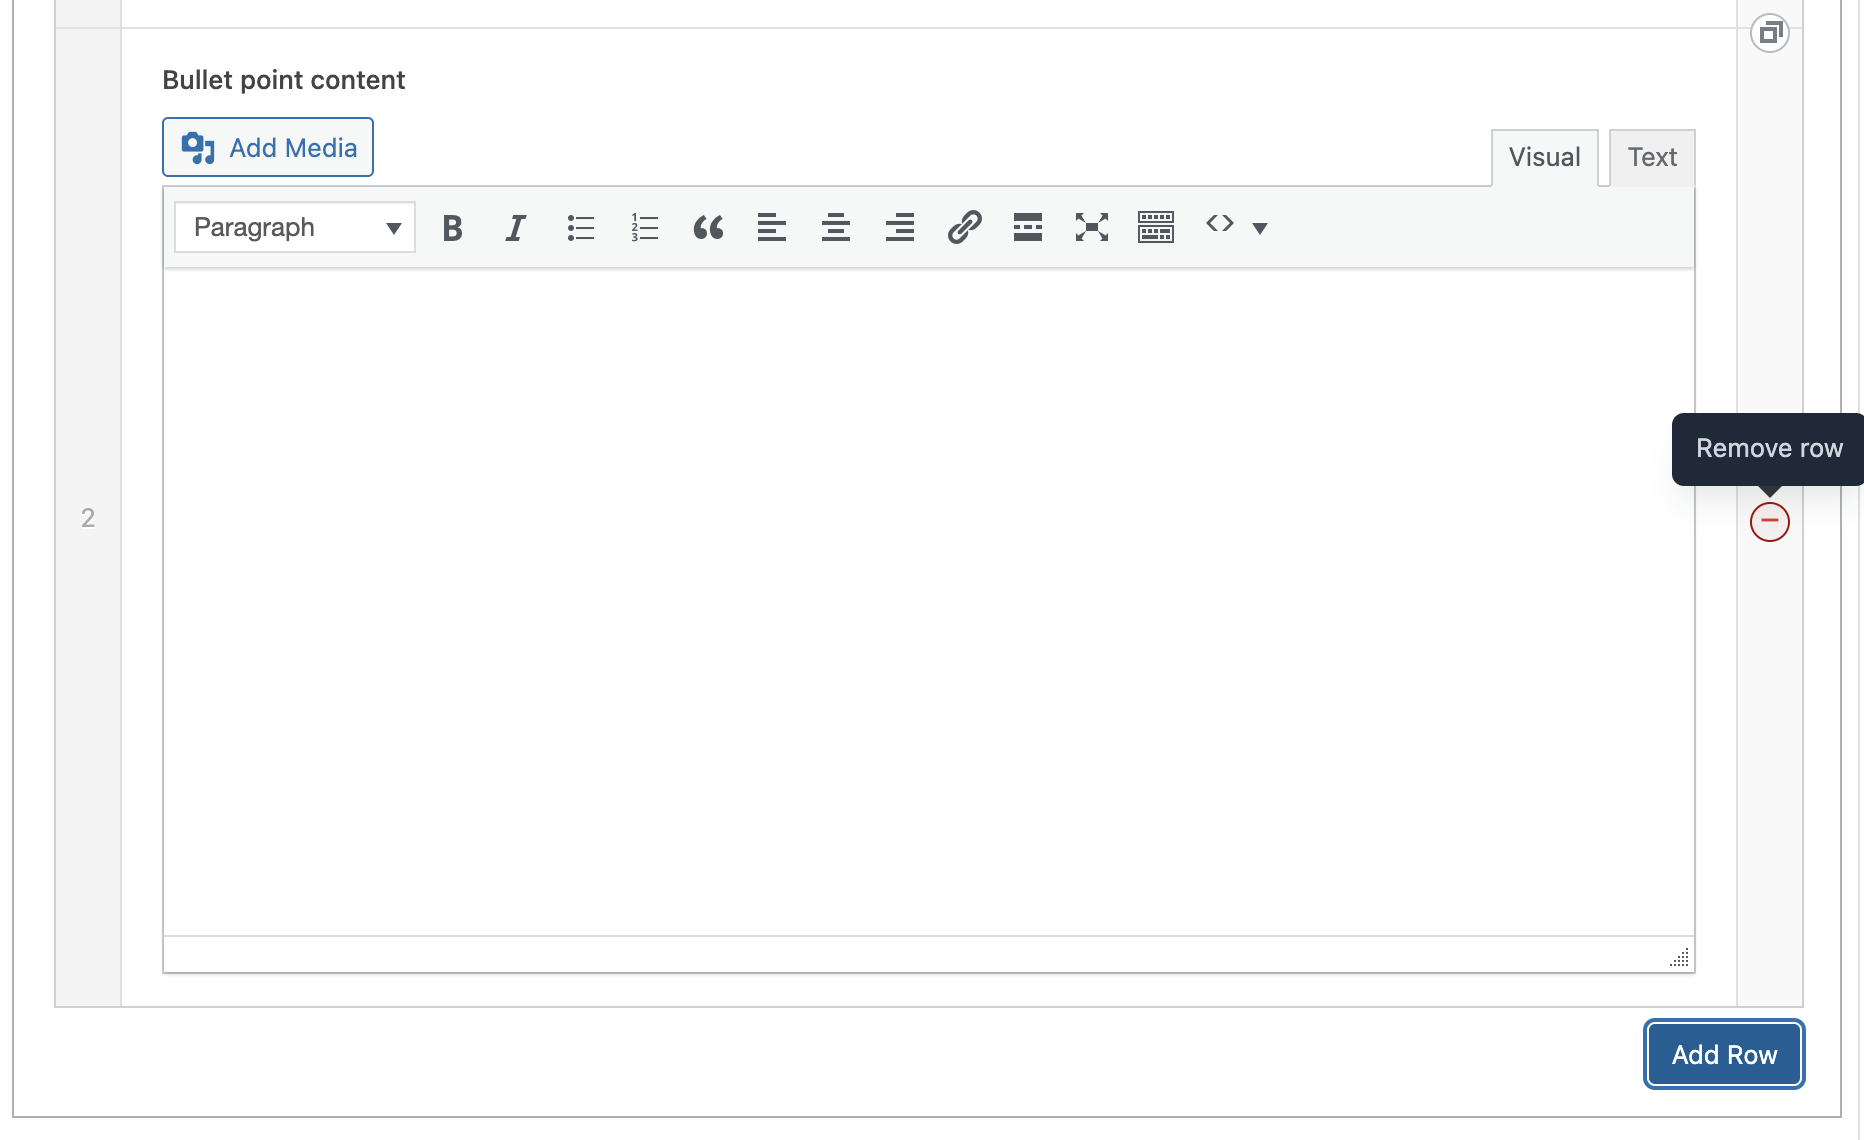Click the Add Media button
Viewport: 1864px width, 1140px height.
pyautogui.click(x=268, y=147)
